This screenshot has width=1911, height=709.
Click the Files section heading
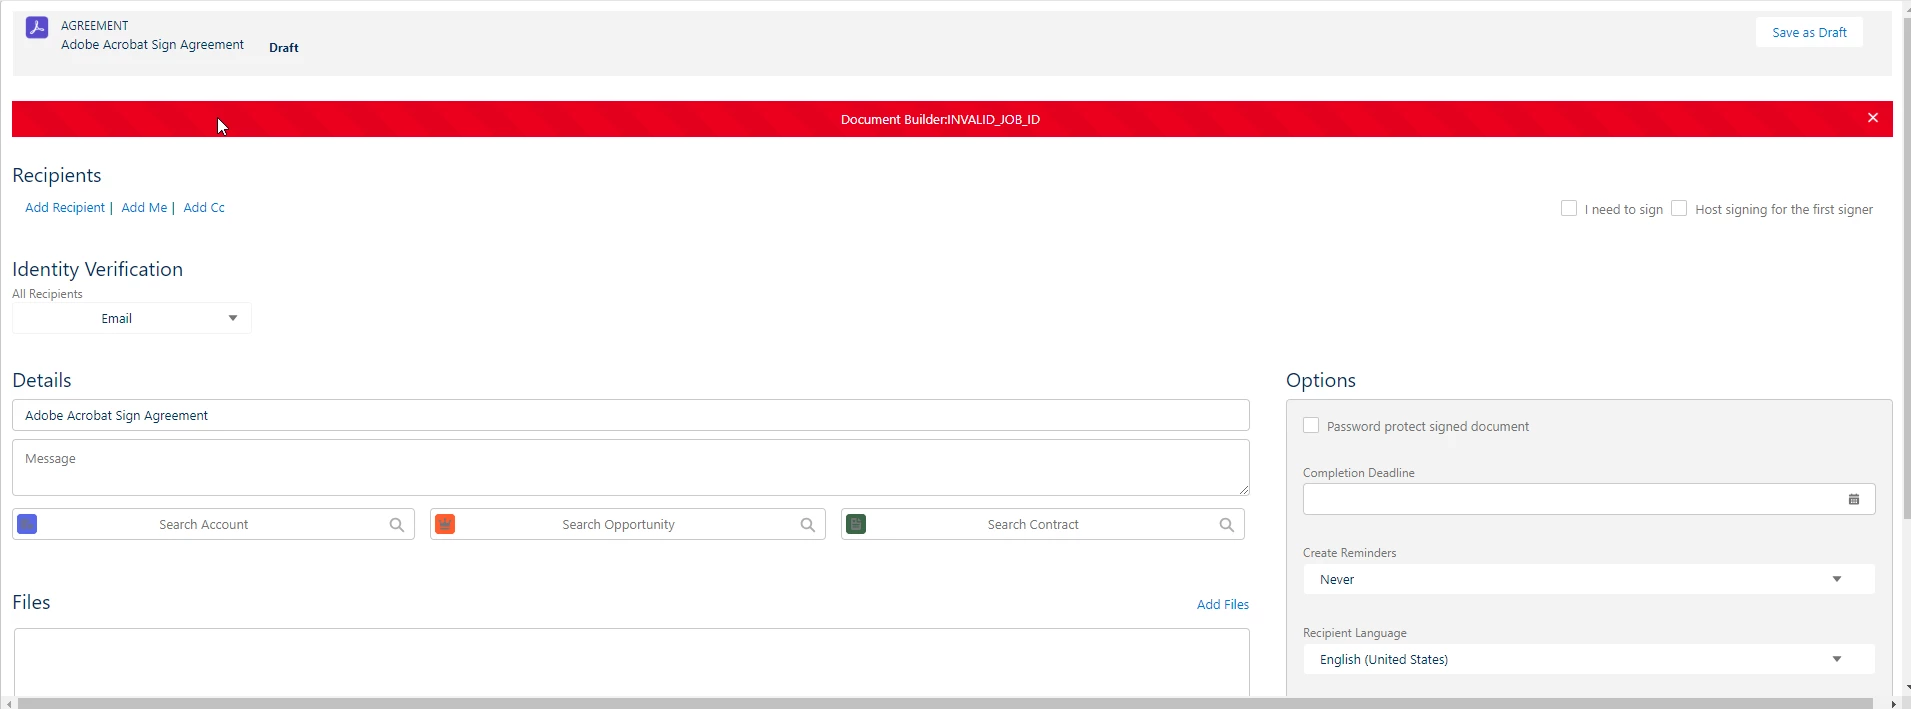click(31, 602)
